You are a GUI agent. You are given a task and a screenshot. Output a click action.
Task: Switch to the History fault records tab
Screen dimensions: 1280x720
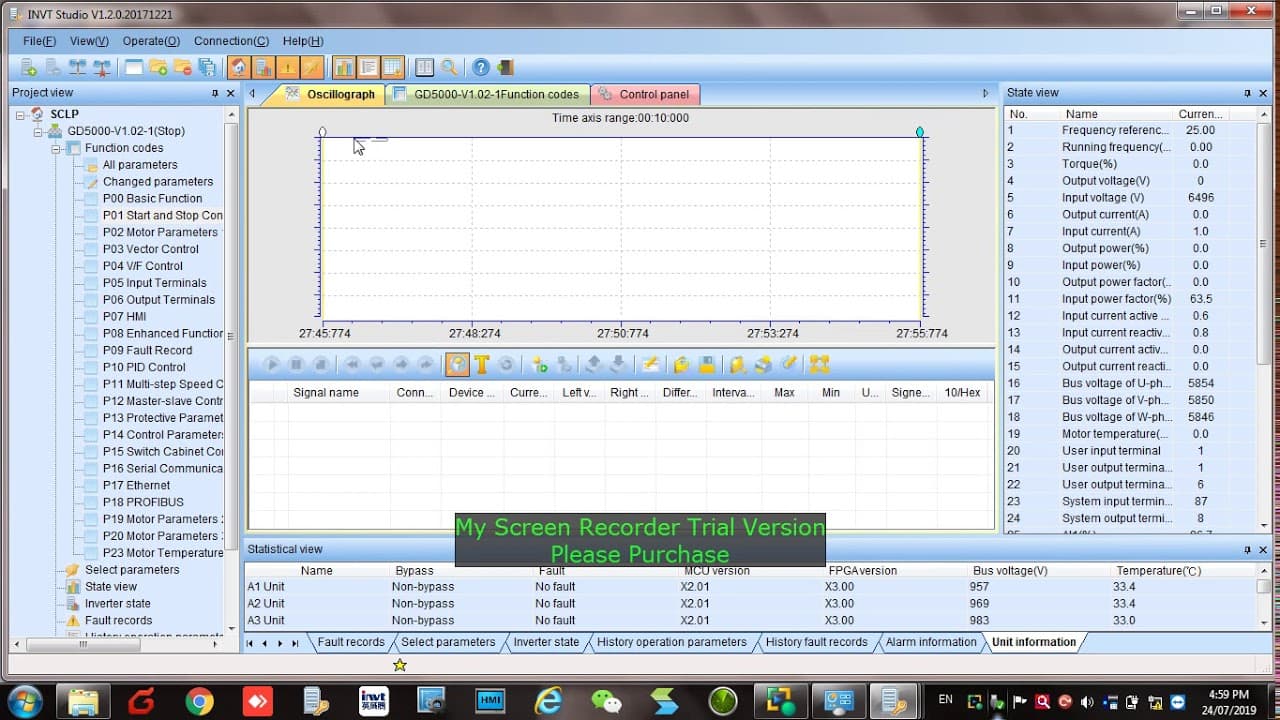(816, 642)
